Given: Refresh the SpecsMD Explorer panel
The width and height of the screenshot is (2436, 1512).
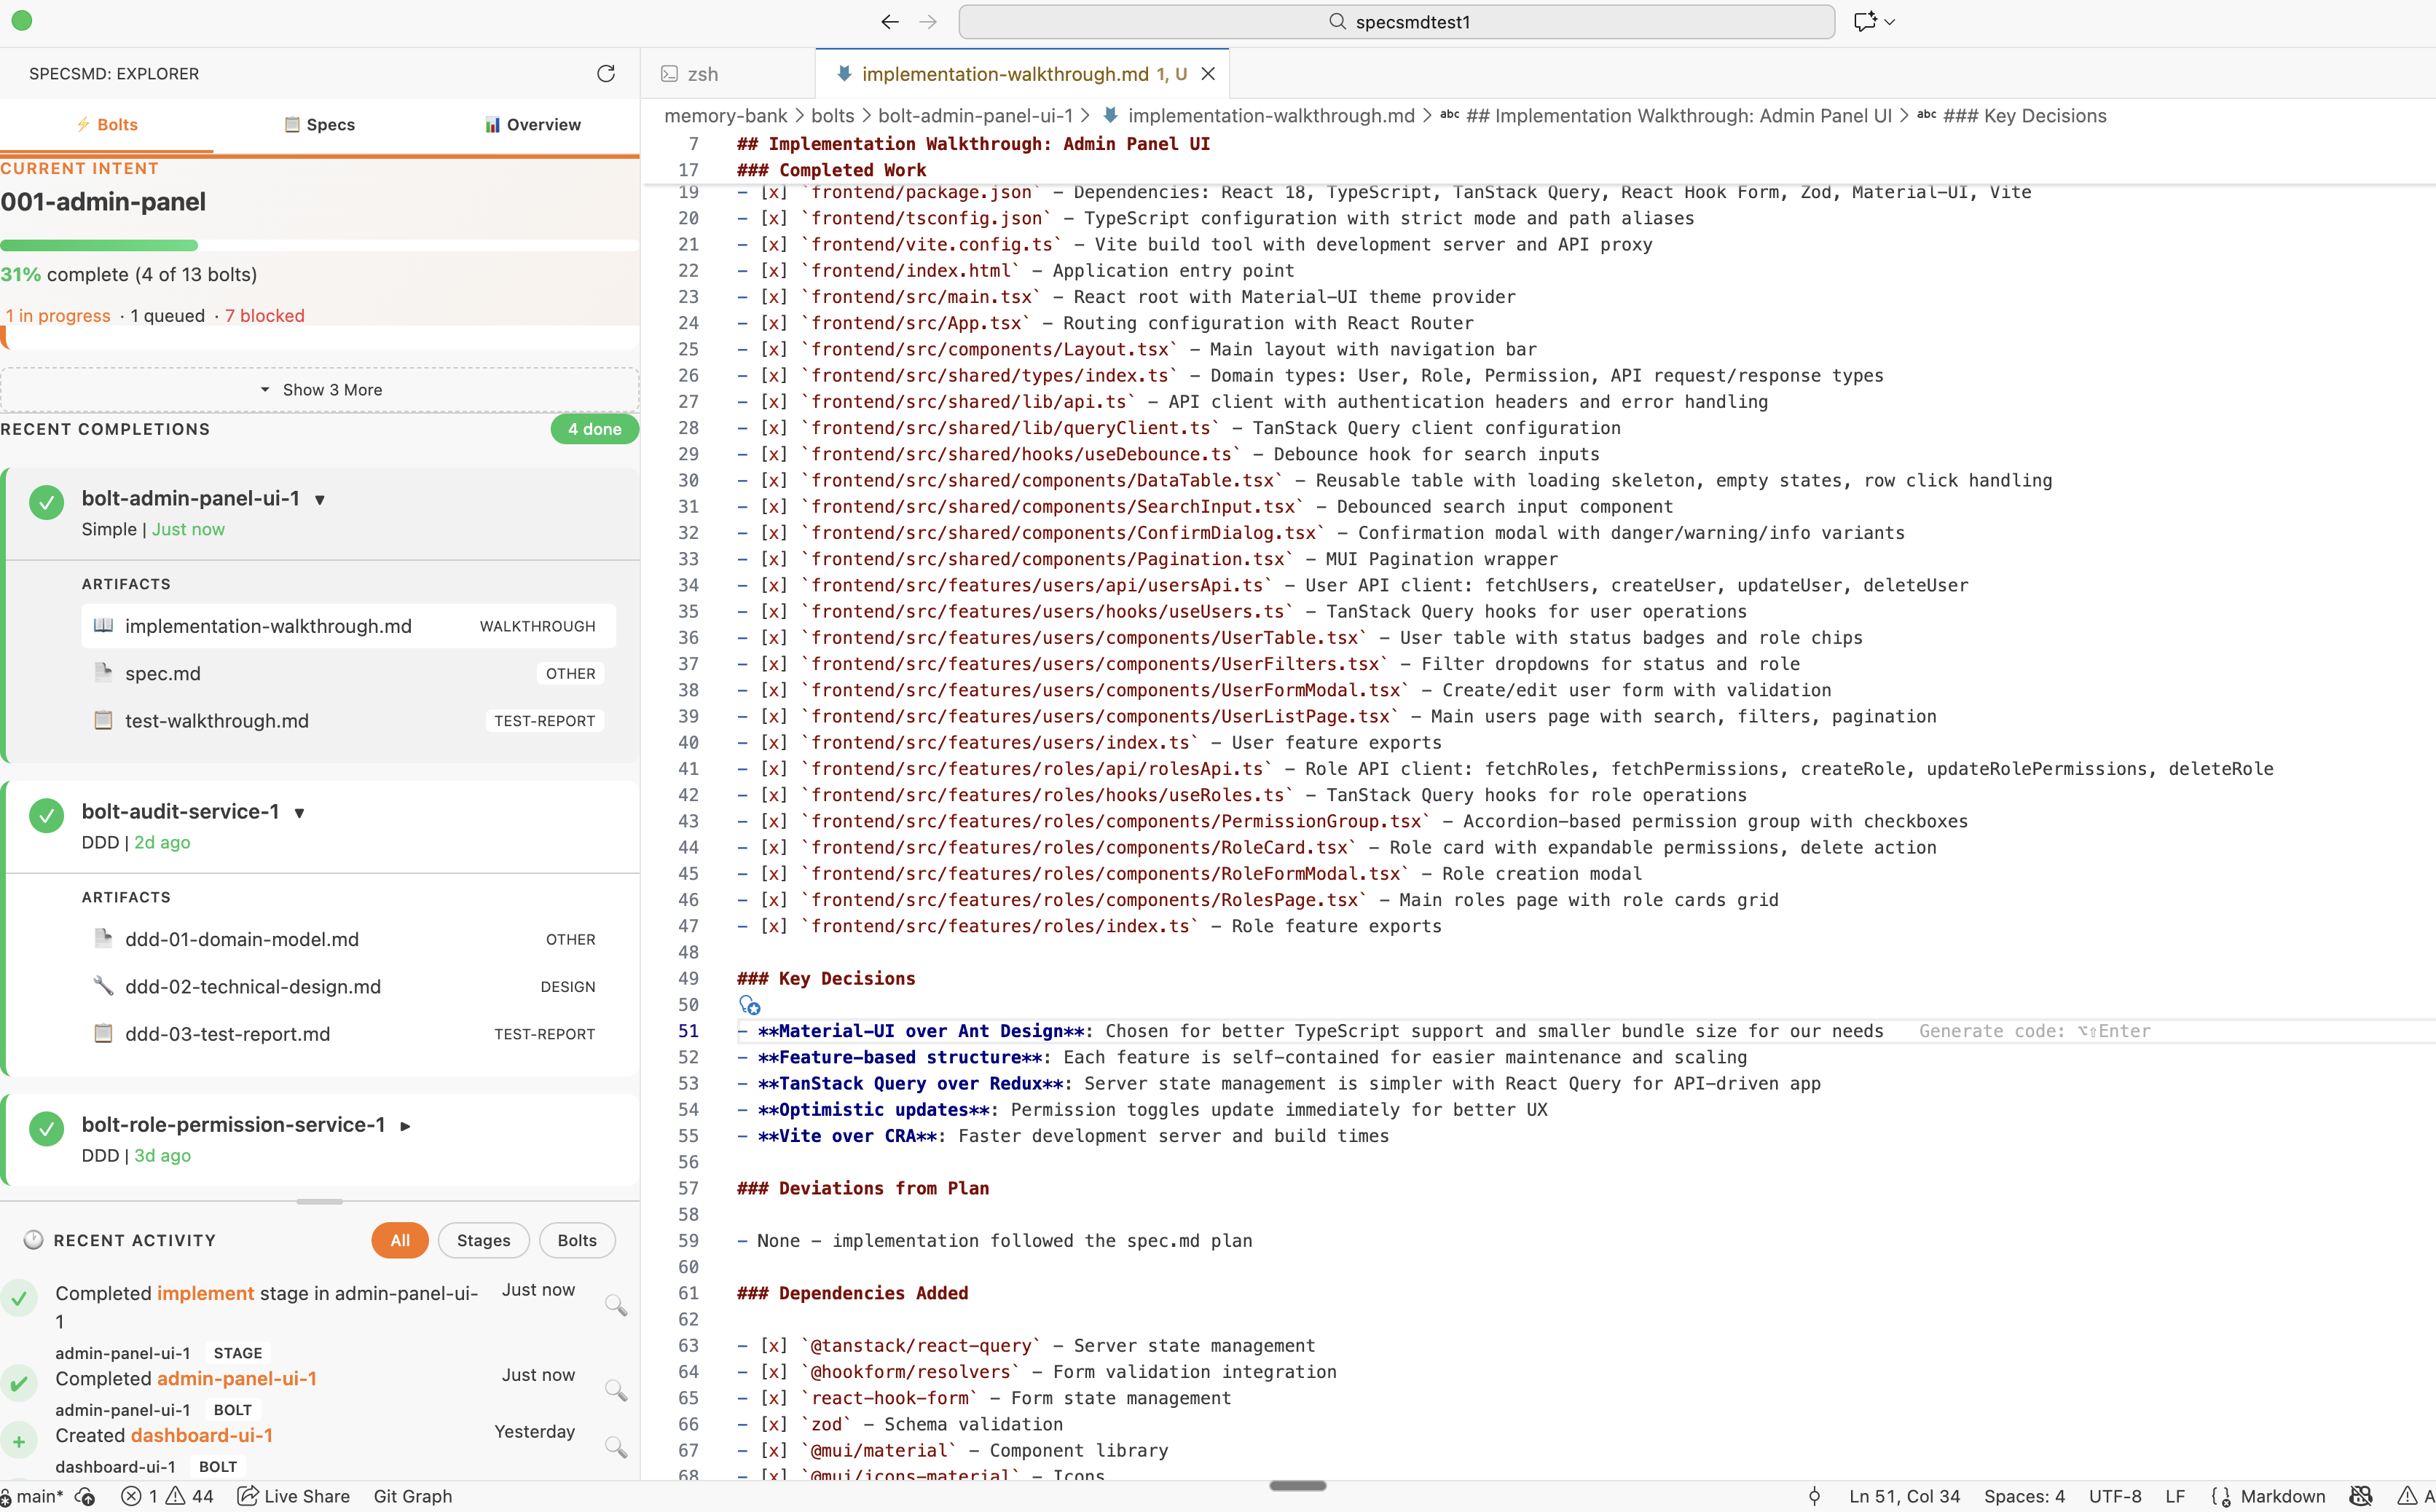Looking at the screenshot, I should click(605, 74).
